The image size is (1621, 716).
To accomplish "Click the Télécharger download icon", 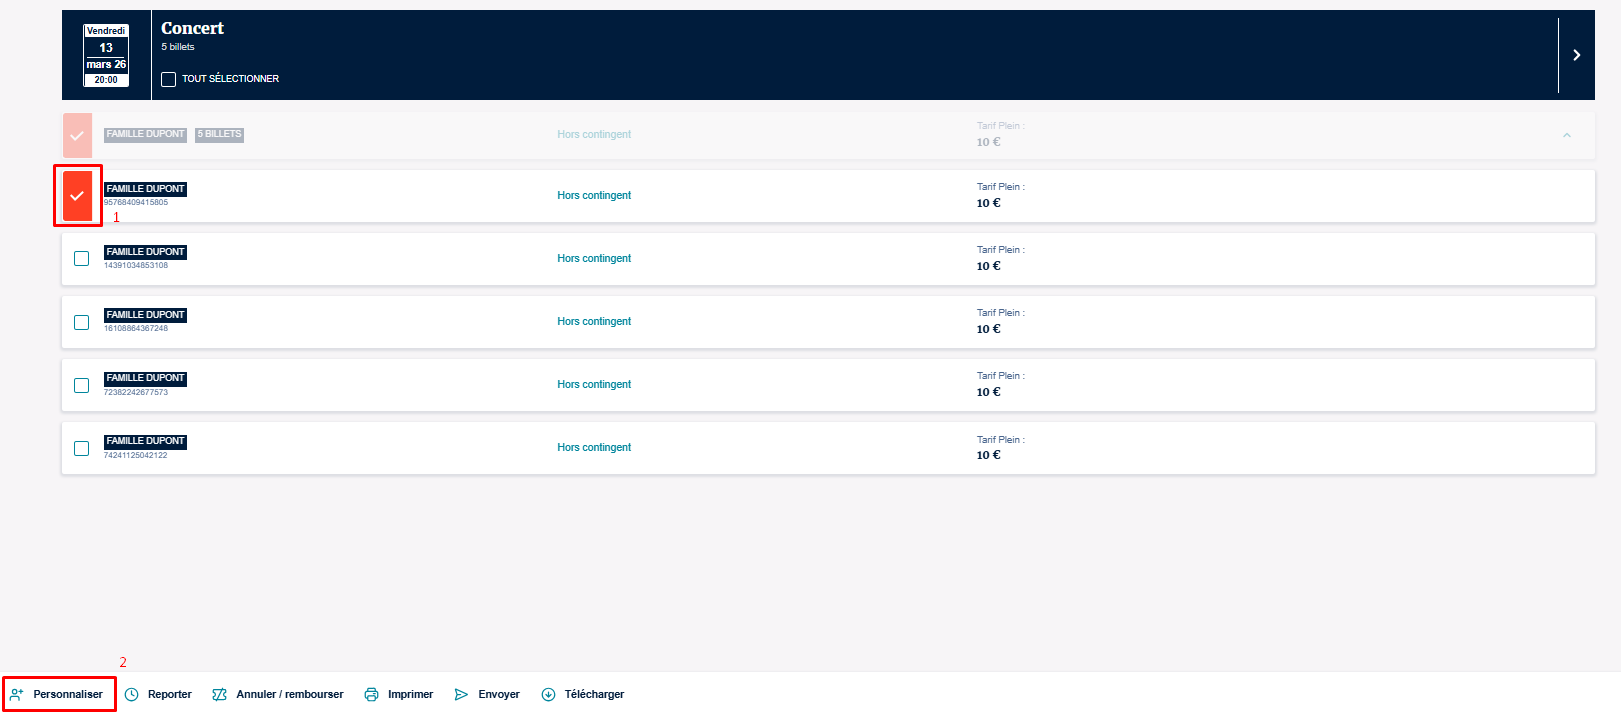I will tap(548, 694).
